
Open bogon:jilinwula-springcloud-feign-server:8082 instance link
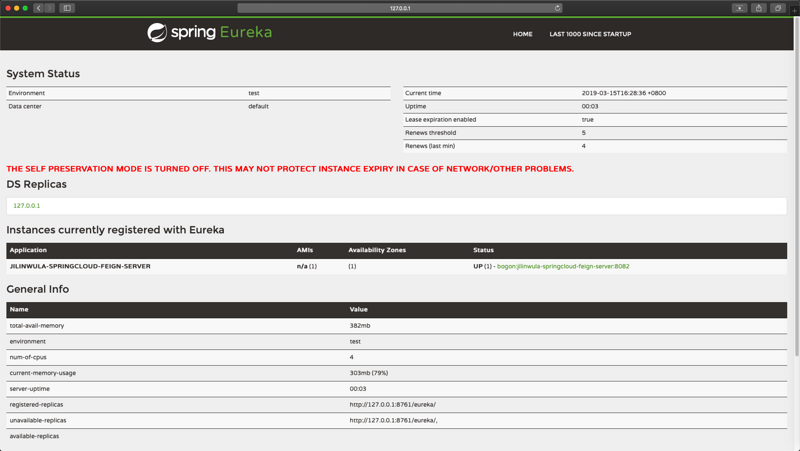[x=563, y=266]
